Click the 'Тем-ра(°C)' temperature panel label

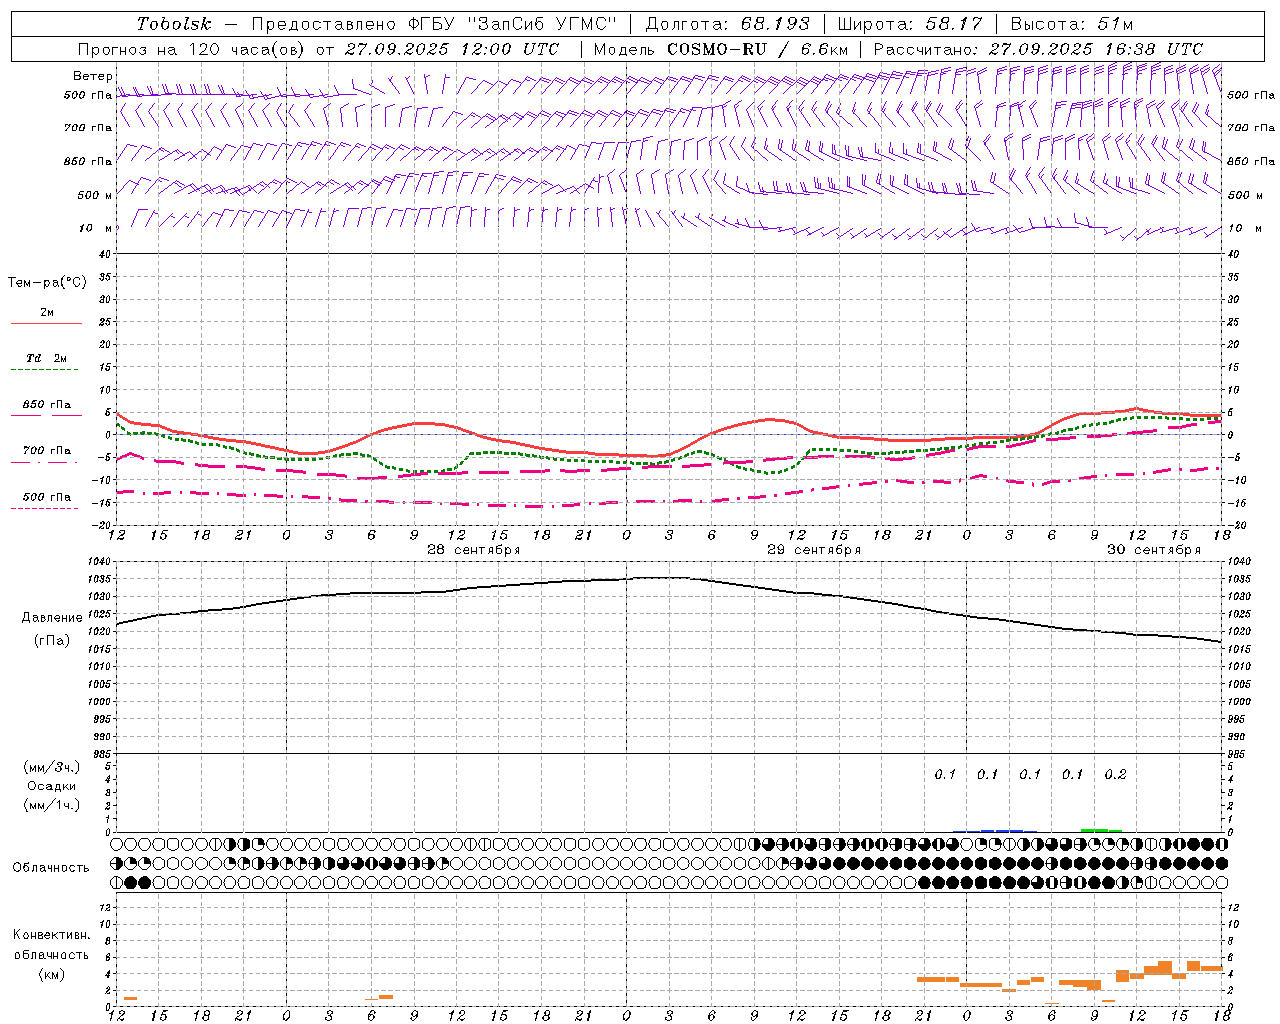coord(47,283)
